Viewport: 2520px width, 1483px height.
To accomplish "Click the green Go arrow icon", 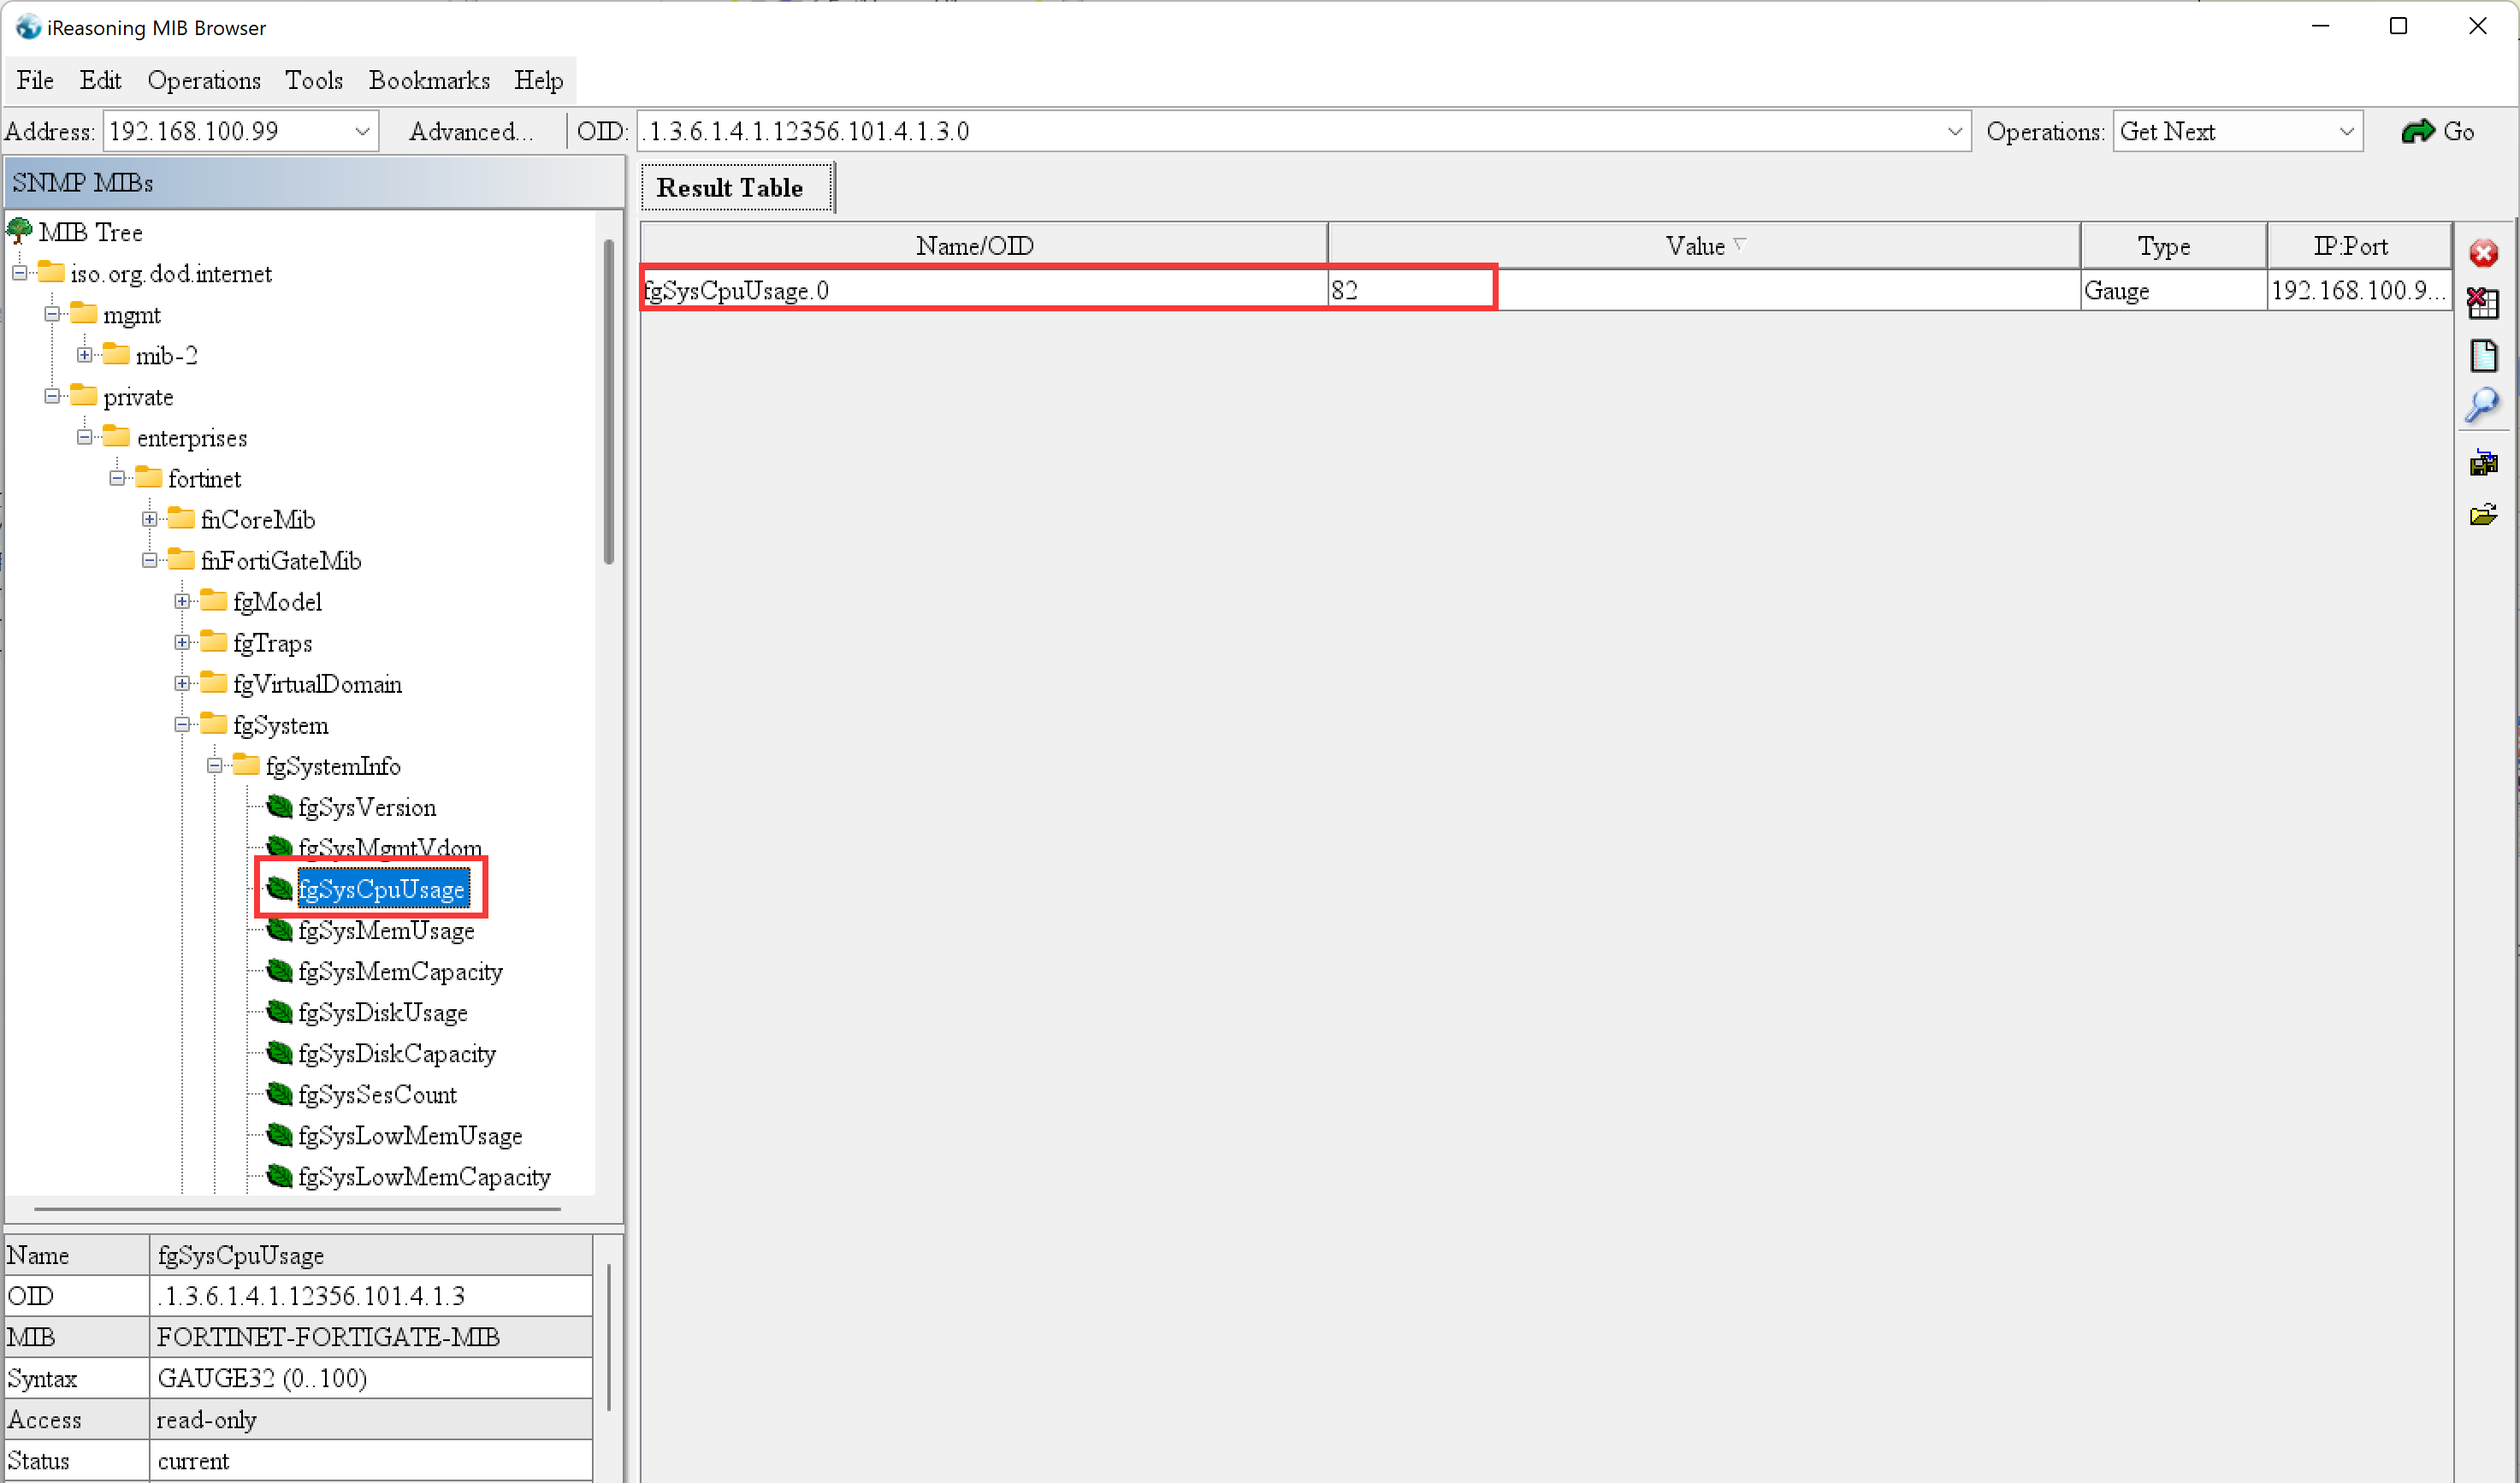I will 2418,132.
